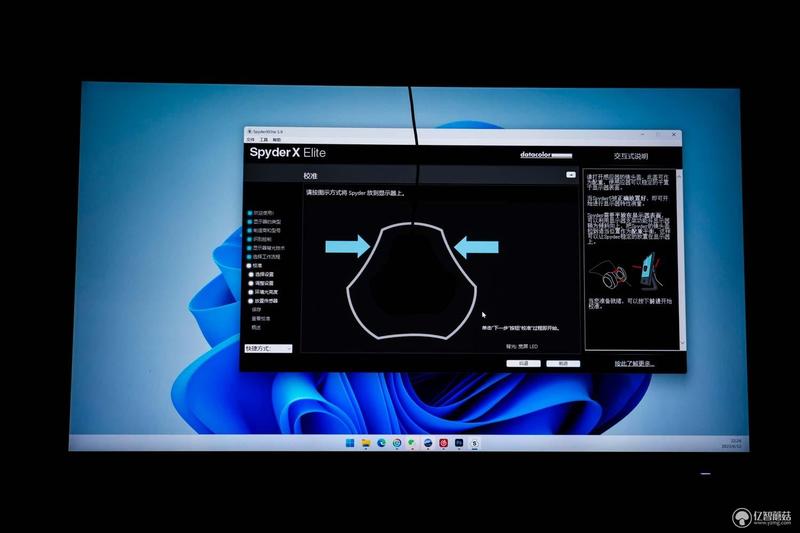Open the green WeChat taskbar icon
800x533 pixels.
tap(412, 443)
